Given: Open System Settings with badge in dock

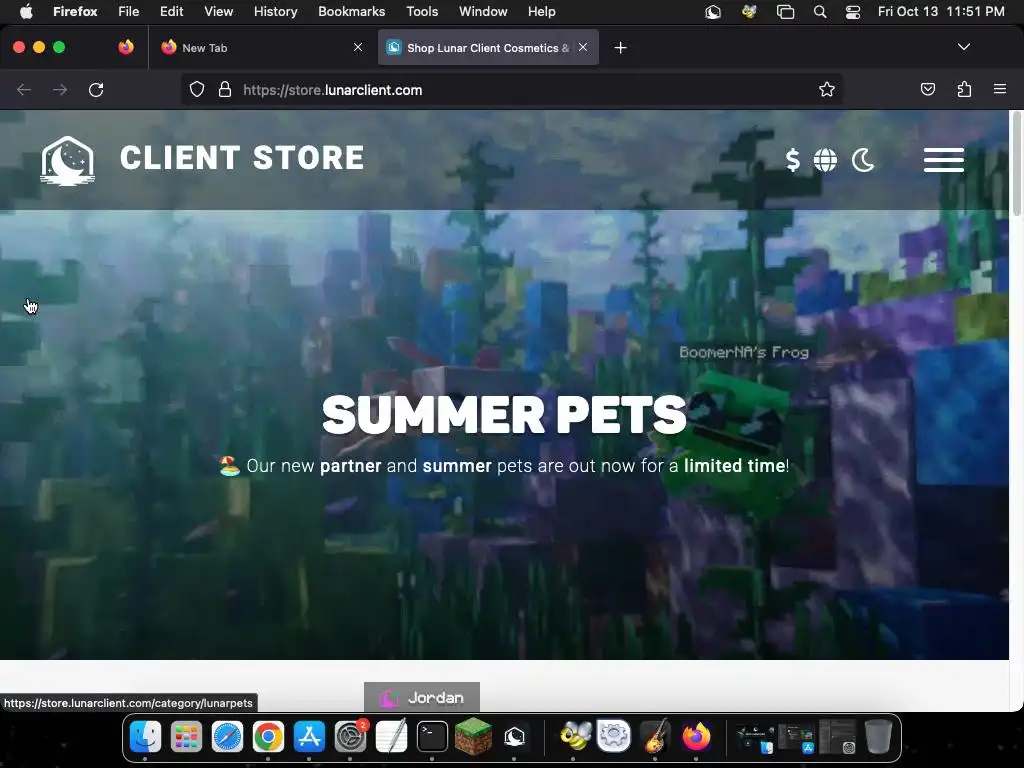Looking at the screenshot, I should pos(351,737).
